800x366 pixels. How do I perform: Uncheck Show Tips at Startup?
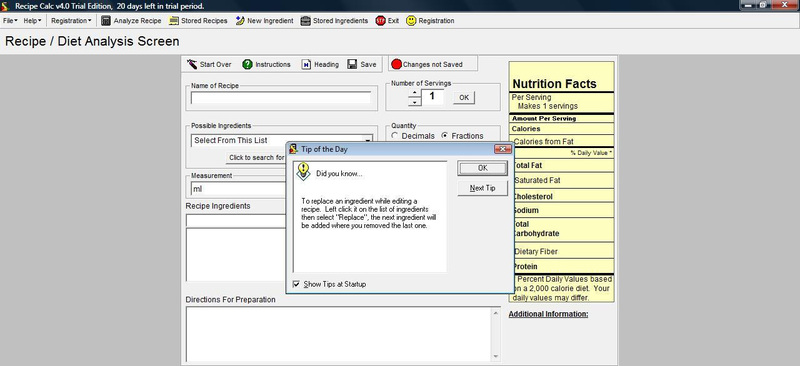click(296, 284)
